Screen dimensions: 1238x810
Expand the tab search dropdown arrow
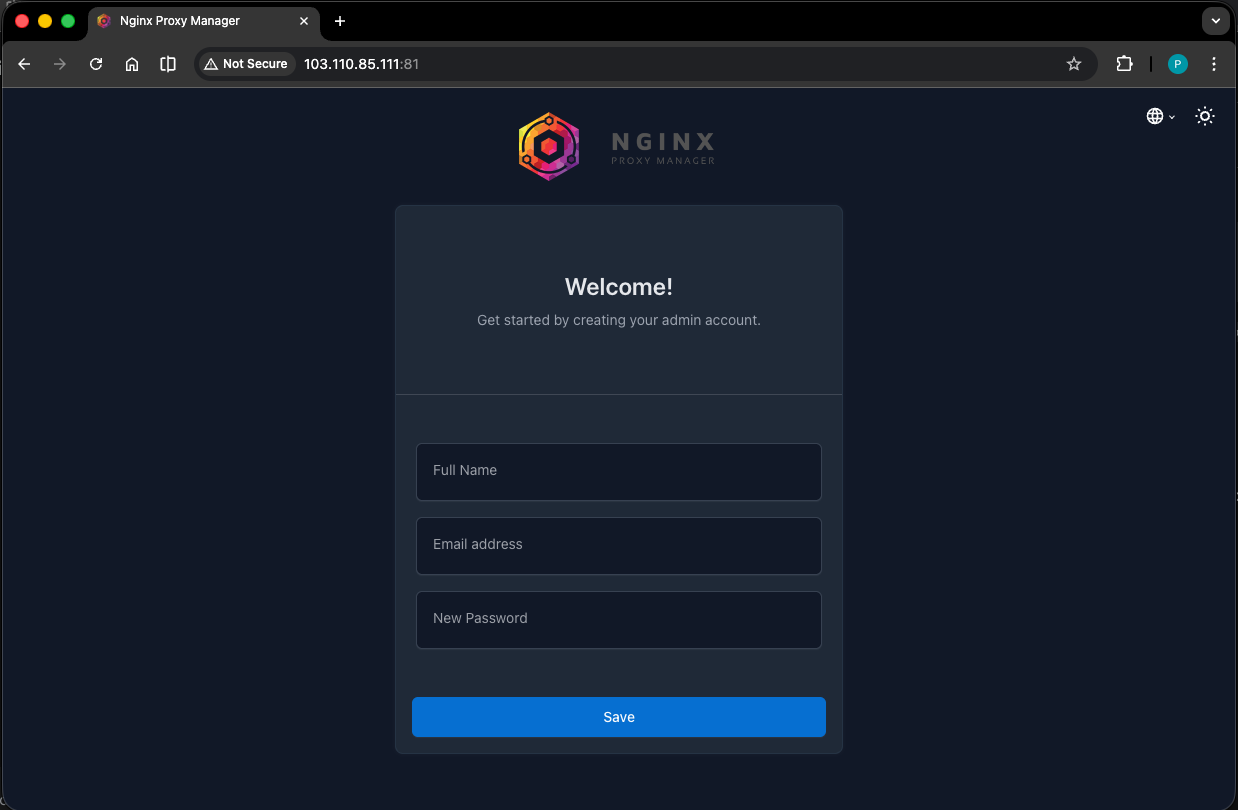click(x=1216, y=21)
